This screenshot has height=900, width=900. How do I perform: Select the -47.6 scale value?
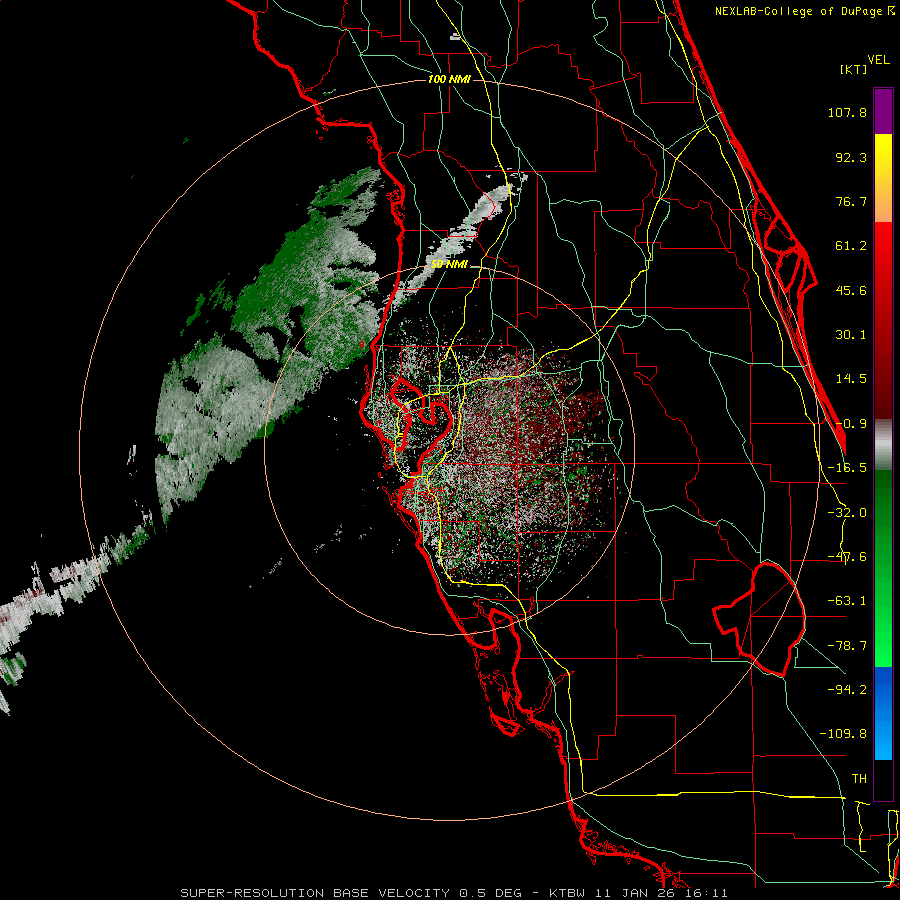click(x=847, y=557)
